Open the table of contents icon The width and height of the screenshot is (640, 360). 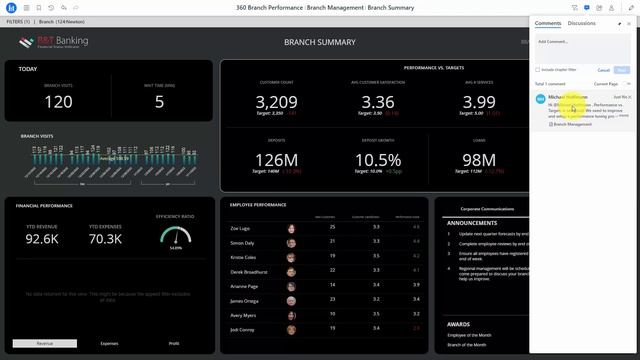coord(27,8)
